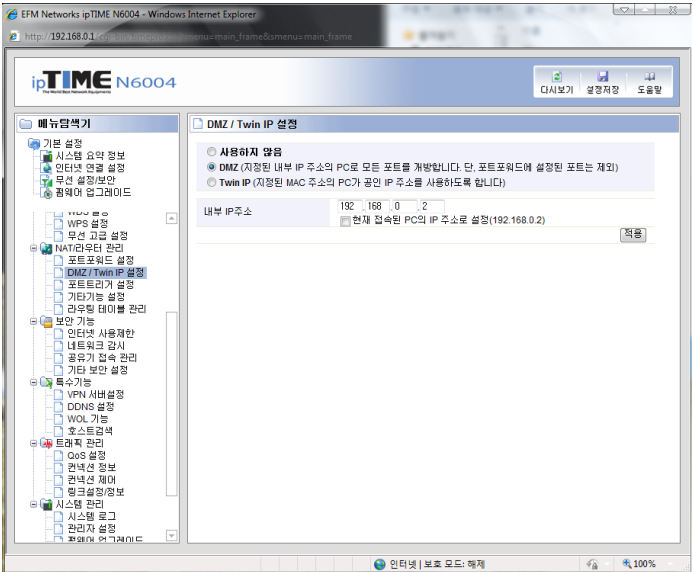Open the 도움말 help icon

tap(650, 76)
